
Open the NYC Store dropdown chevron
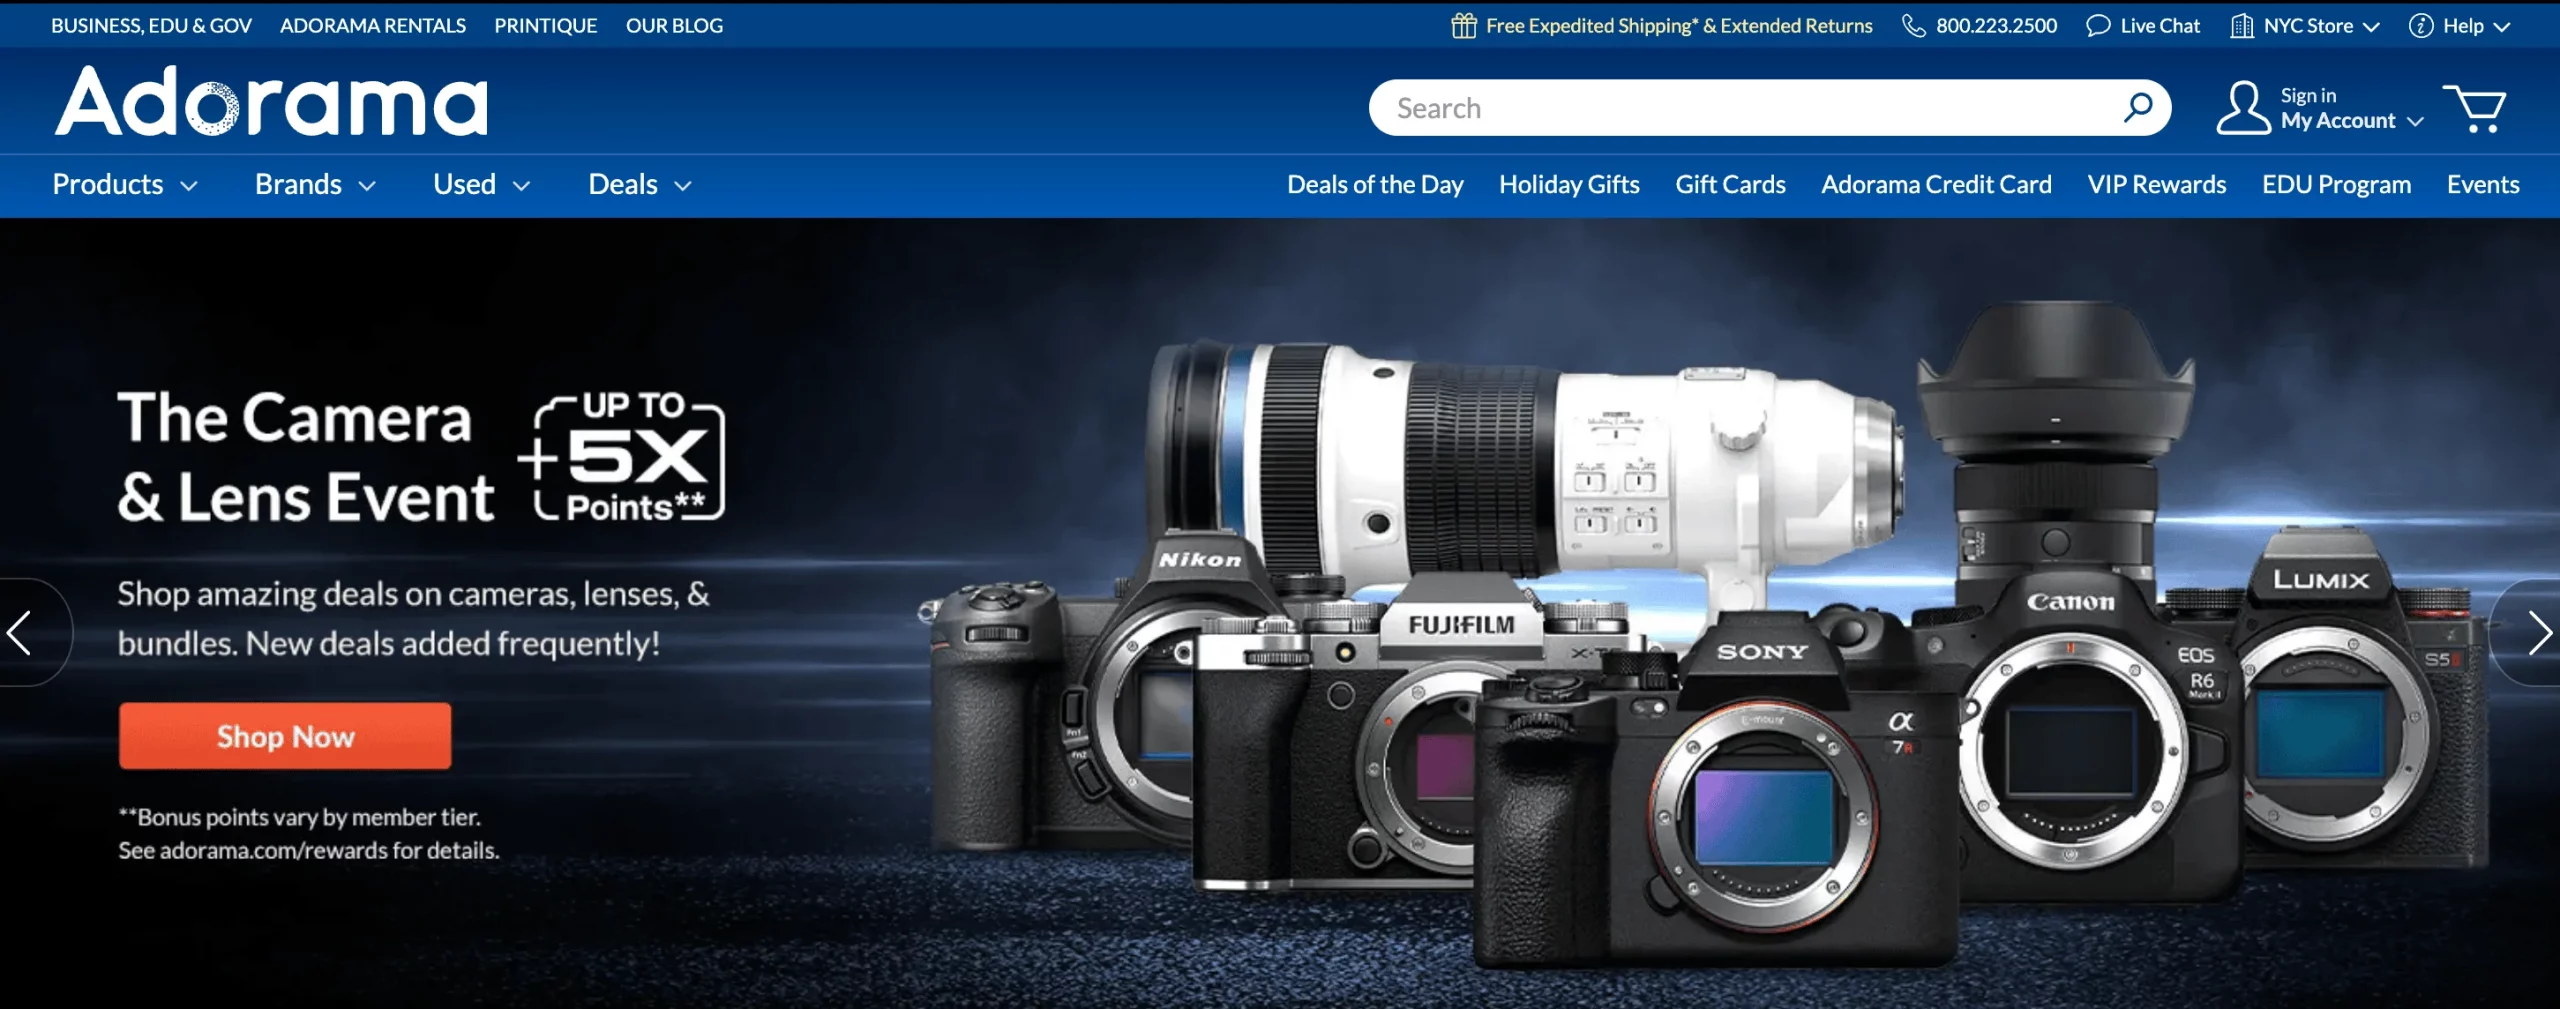pos(2371,27)
